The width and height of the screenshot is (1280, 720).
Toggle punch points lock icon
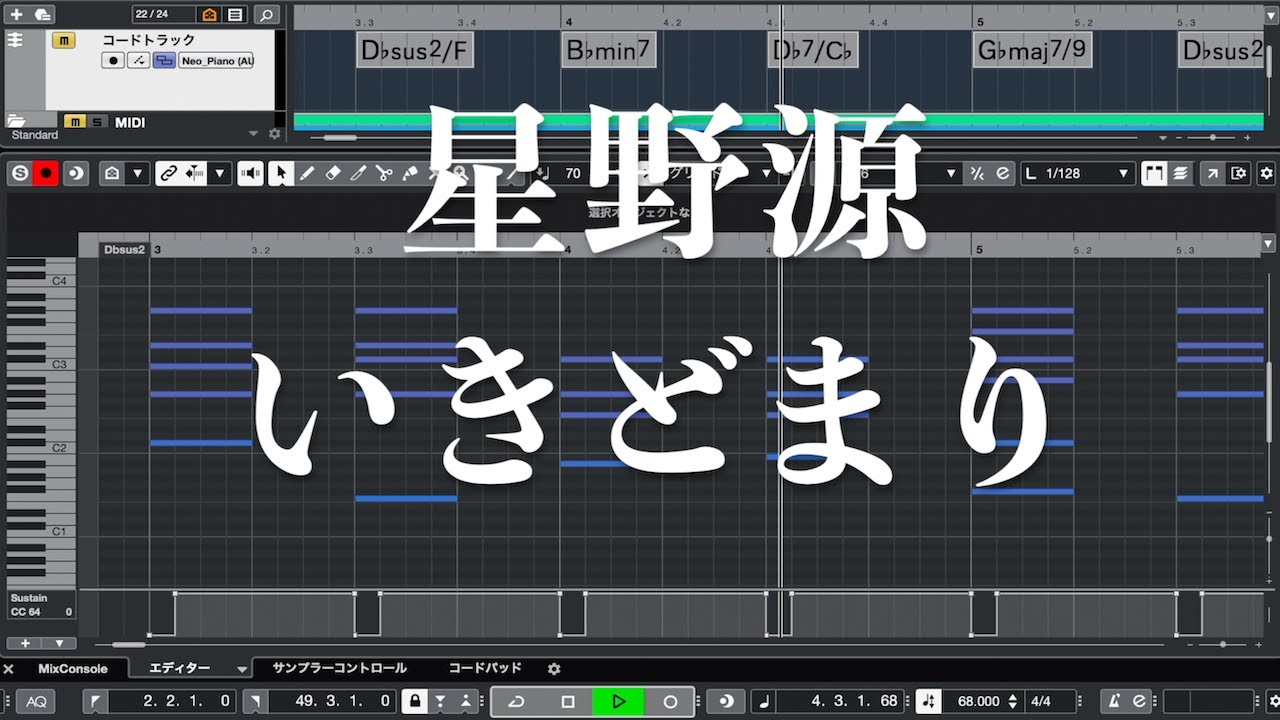(414, 701)
